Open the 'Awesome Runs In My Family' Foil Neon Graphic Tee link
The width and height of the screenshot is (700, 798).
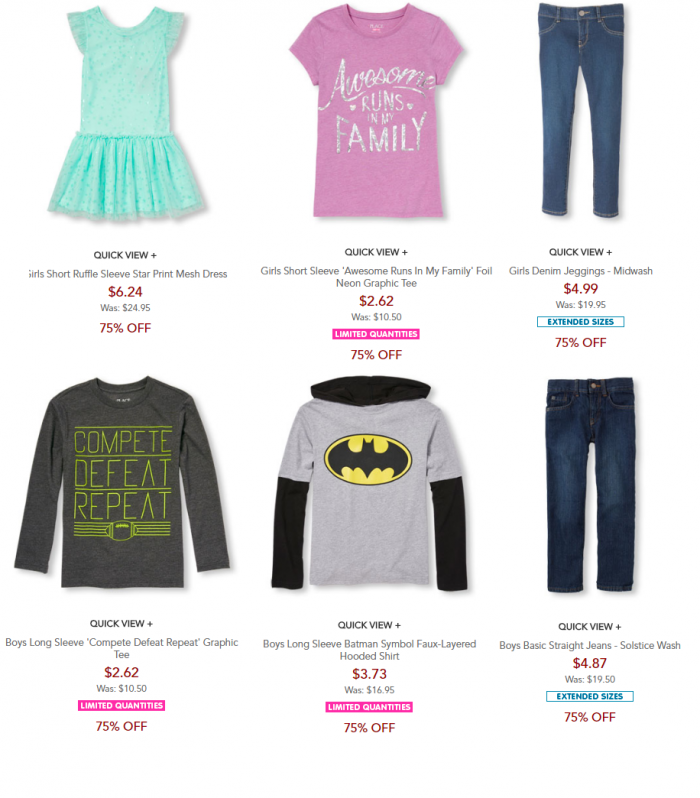376,277
